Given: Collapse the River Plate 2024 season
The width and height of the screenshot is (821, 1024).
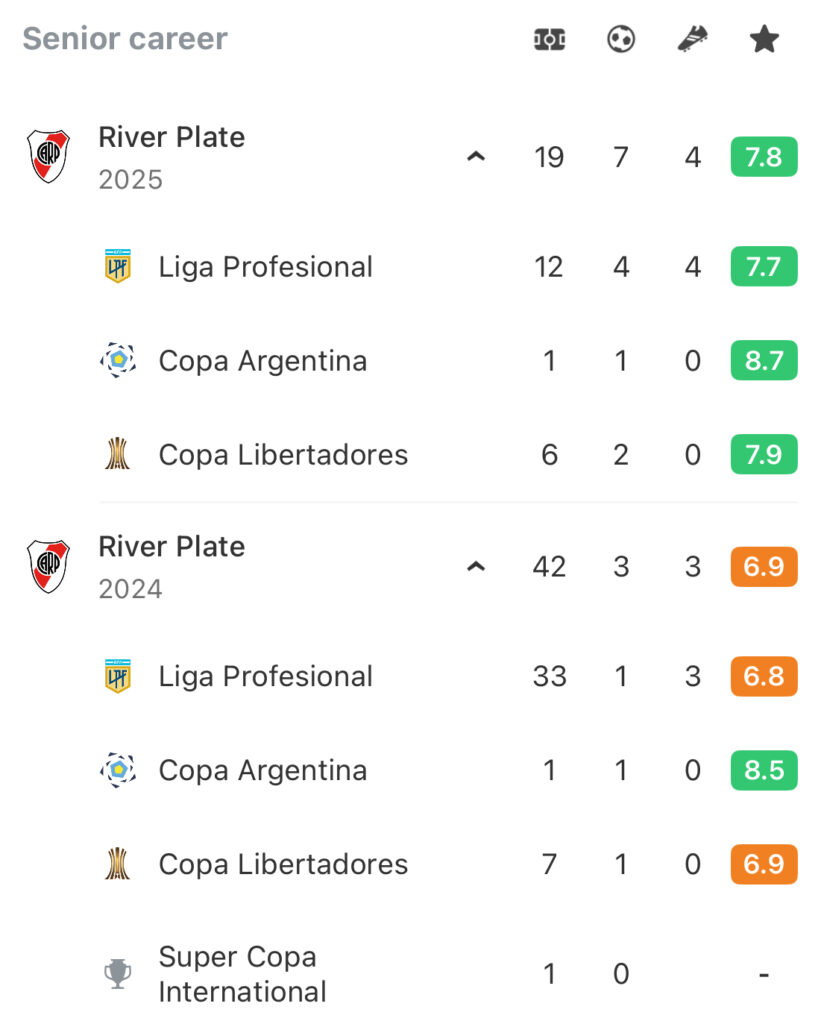Looking at the screenshot, I should coord(476,566).
